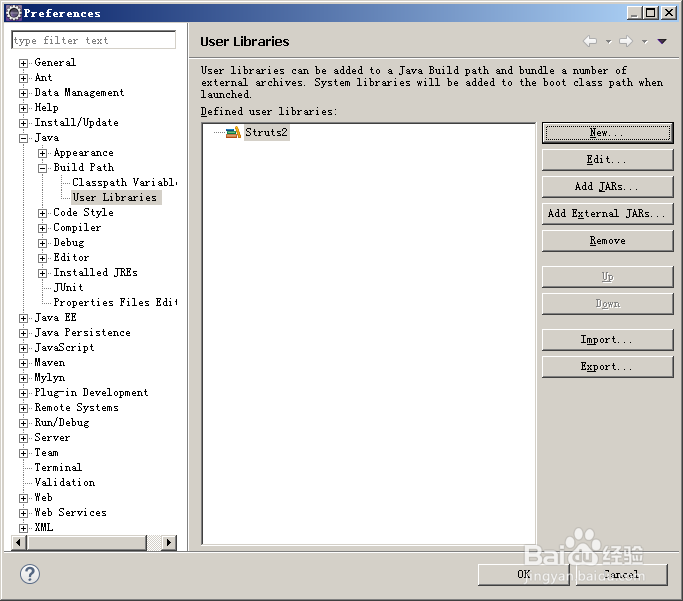Screen dimensions: 683x601
Task: Click the Export... button
Action: (x=607, y=367)
